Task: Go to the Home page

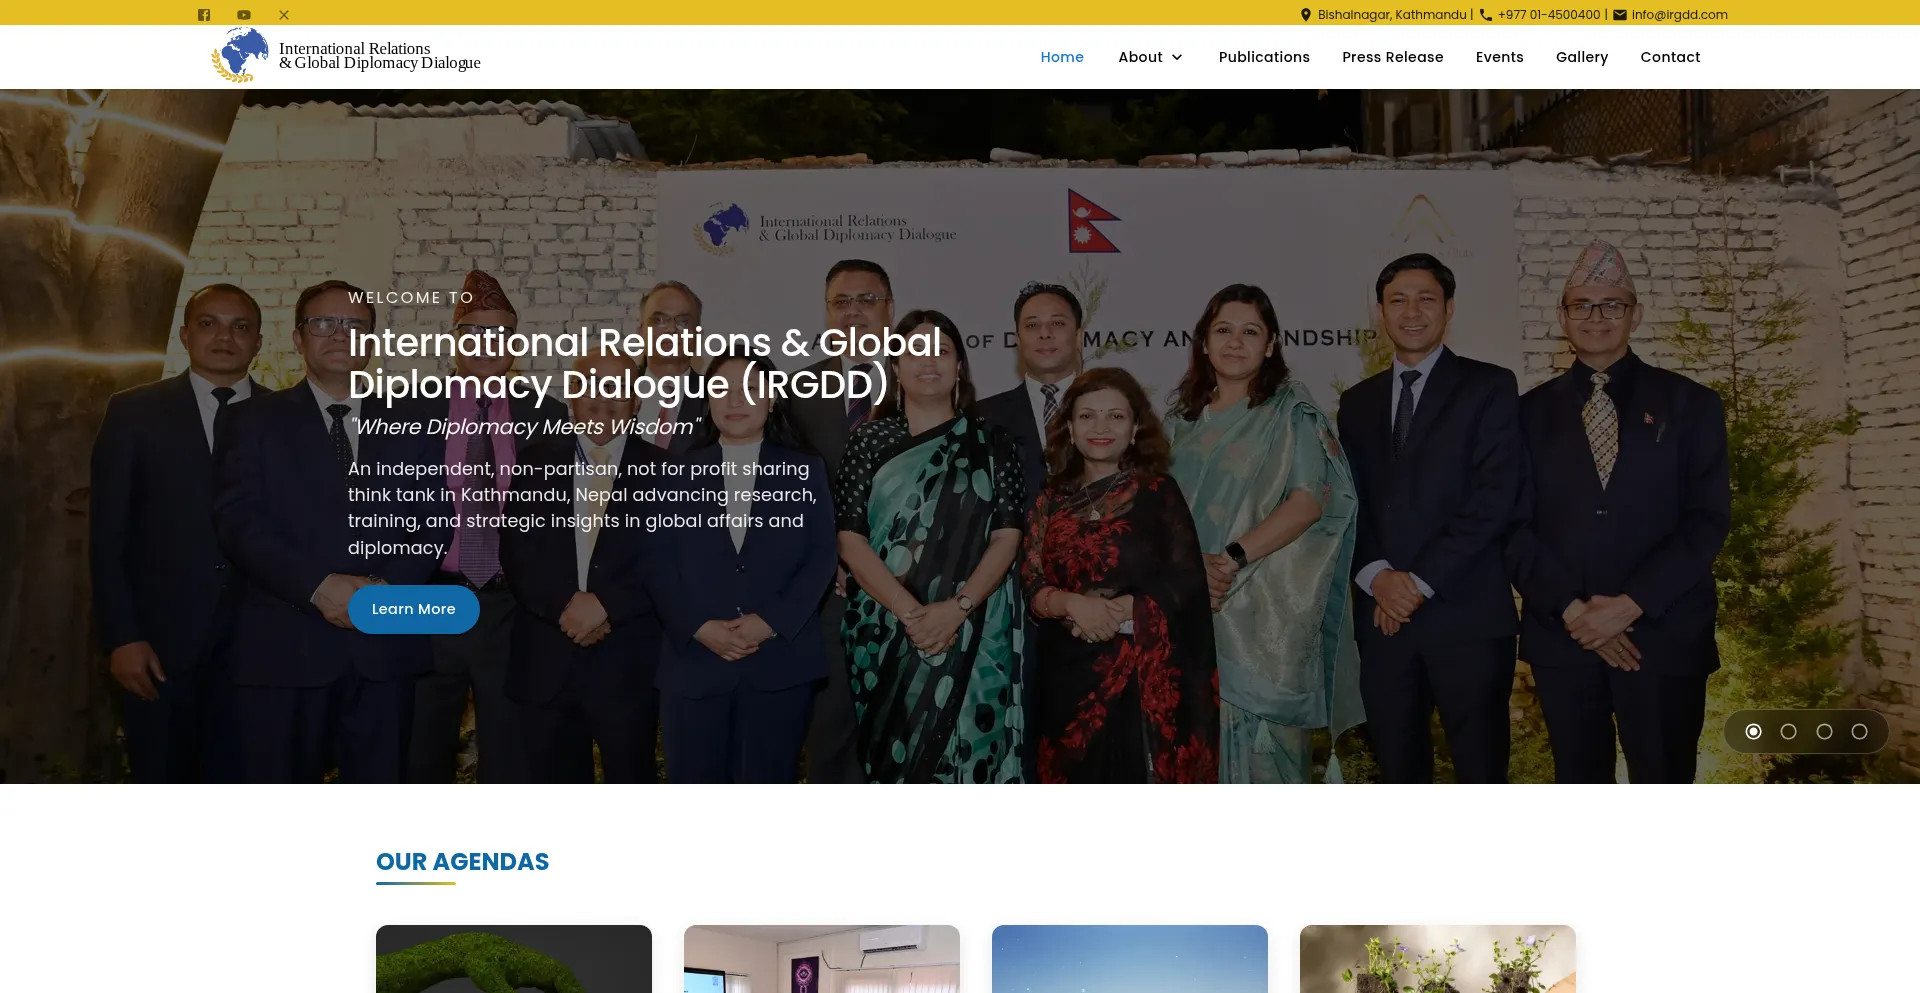Action: click(x=1062, y=57)
